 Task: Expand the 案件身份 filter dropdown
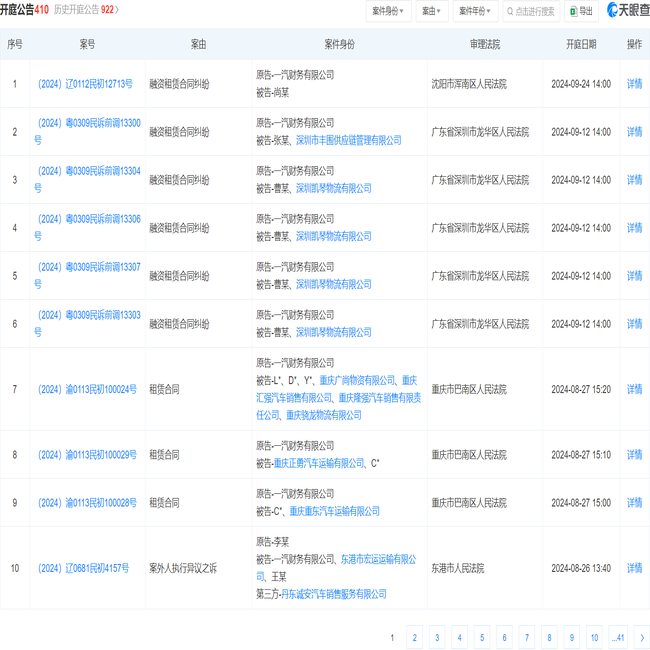[x=389, y=11]
